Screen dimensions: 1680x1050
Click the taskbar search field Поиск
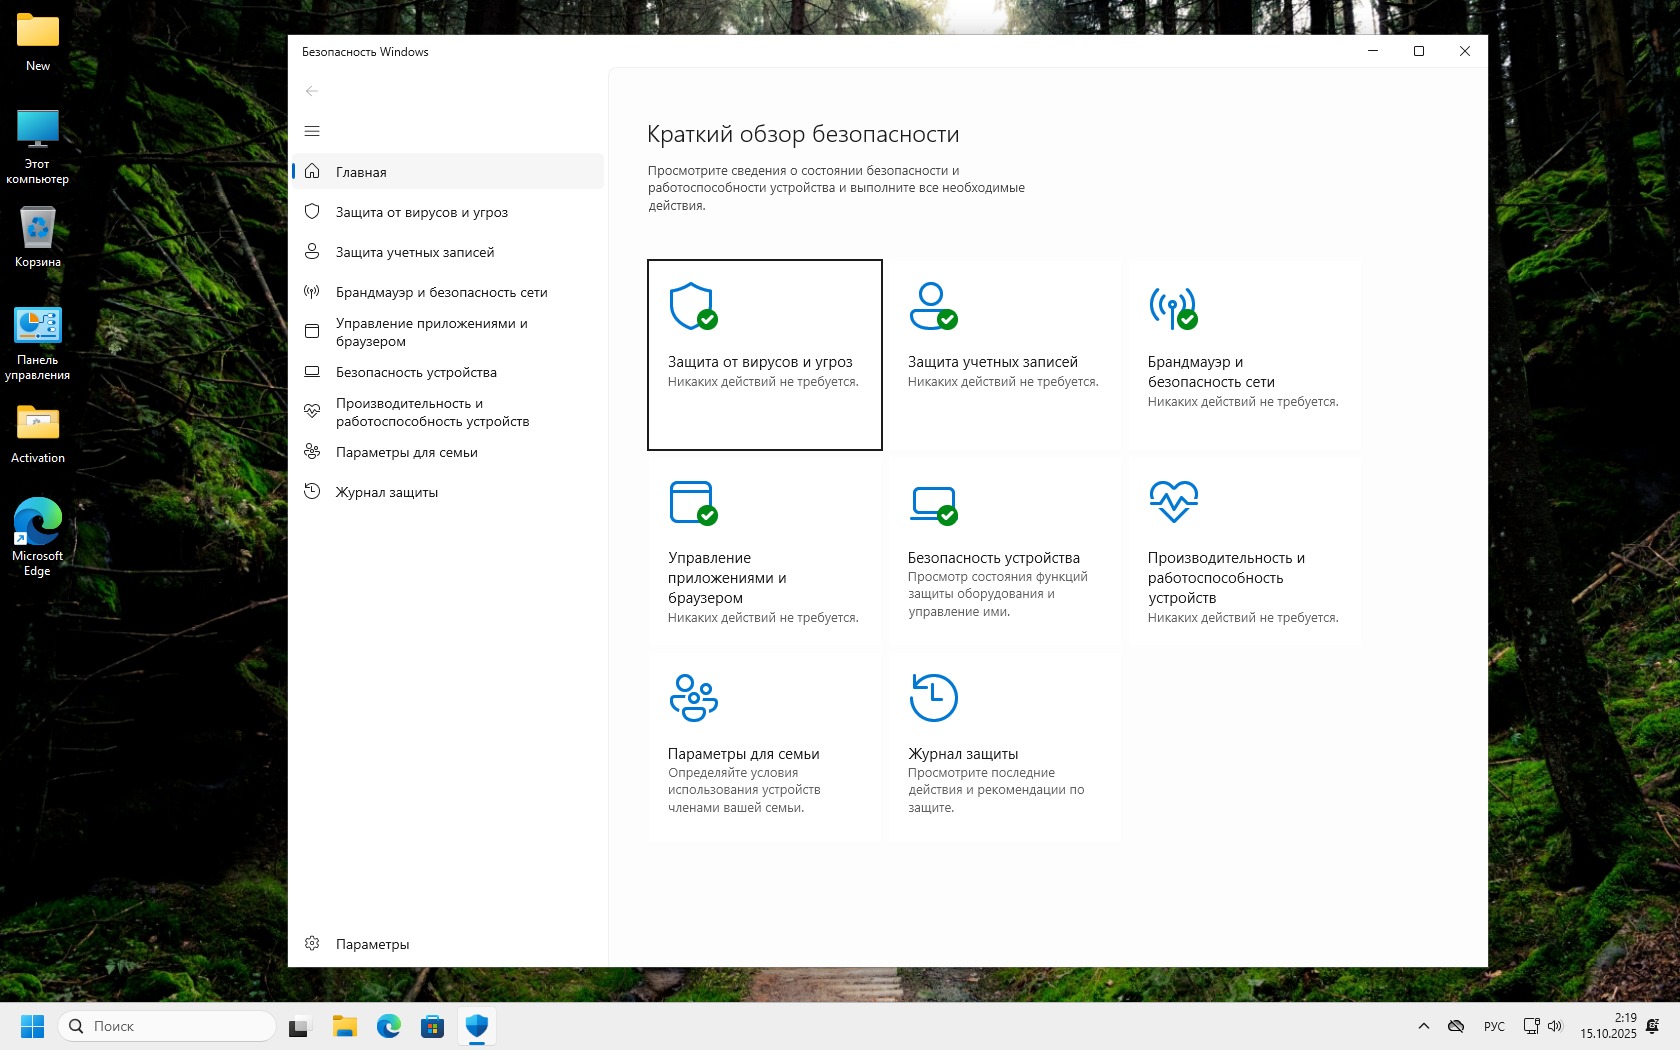[x=168, y=1026]
